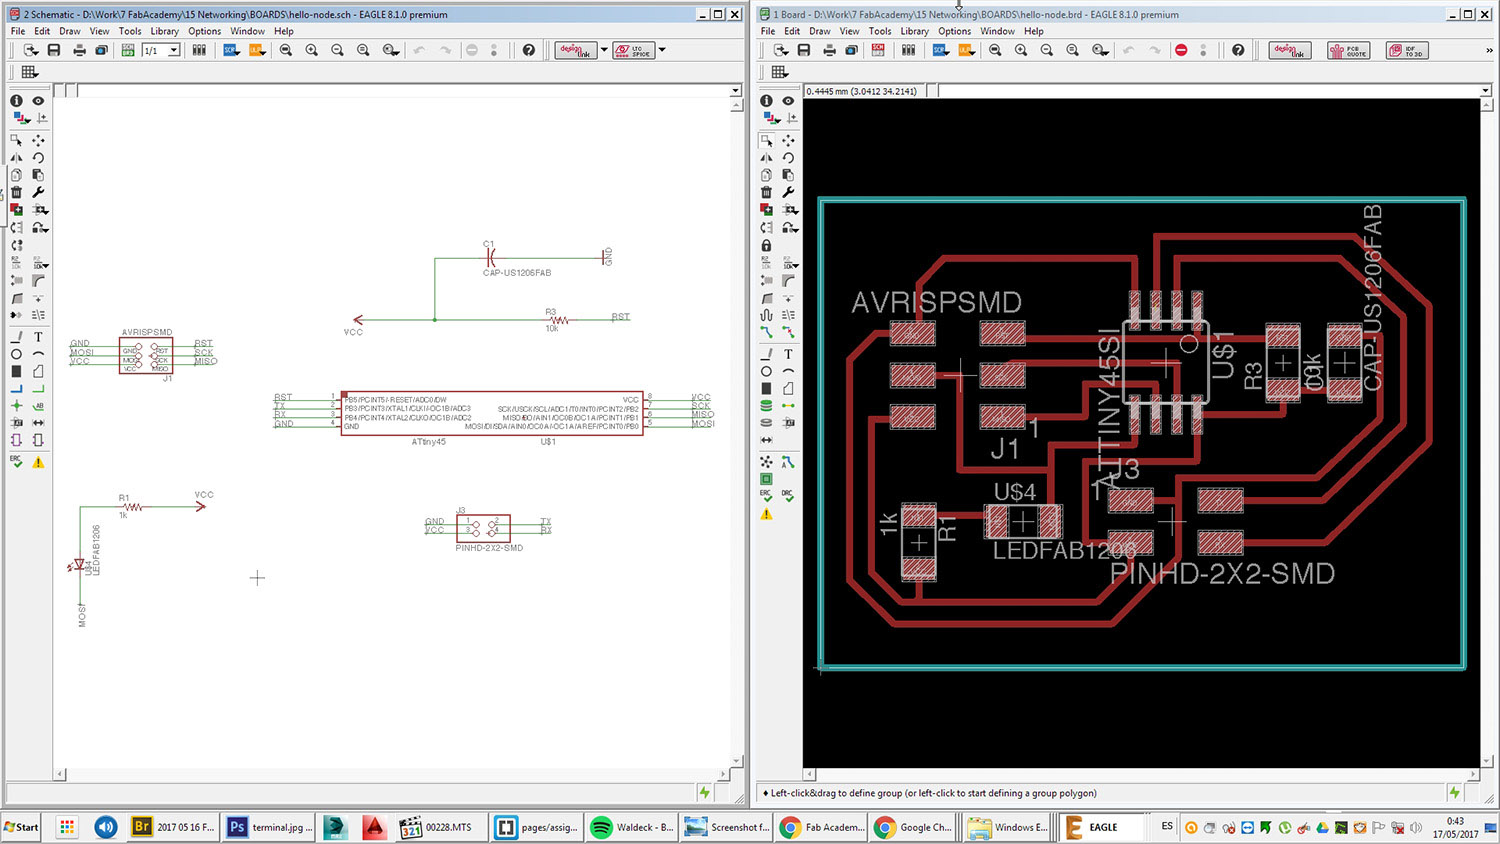This screenshot has width=1500, height=844.
Task: Launch LTC Spice from schematic toolbar
Action: coord(634,50)
